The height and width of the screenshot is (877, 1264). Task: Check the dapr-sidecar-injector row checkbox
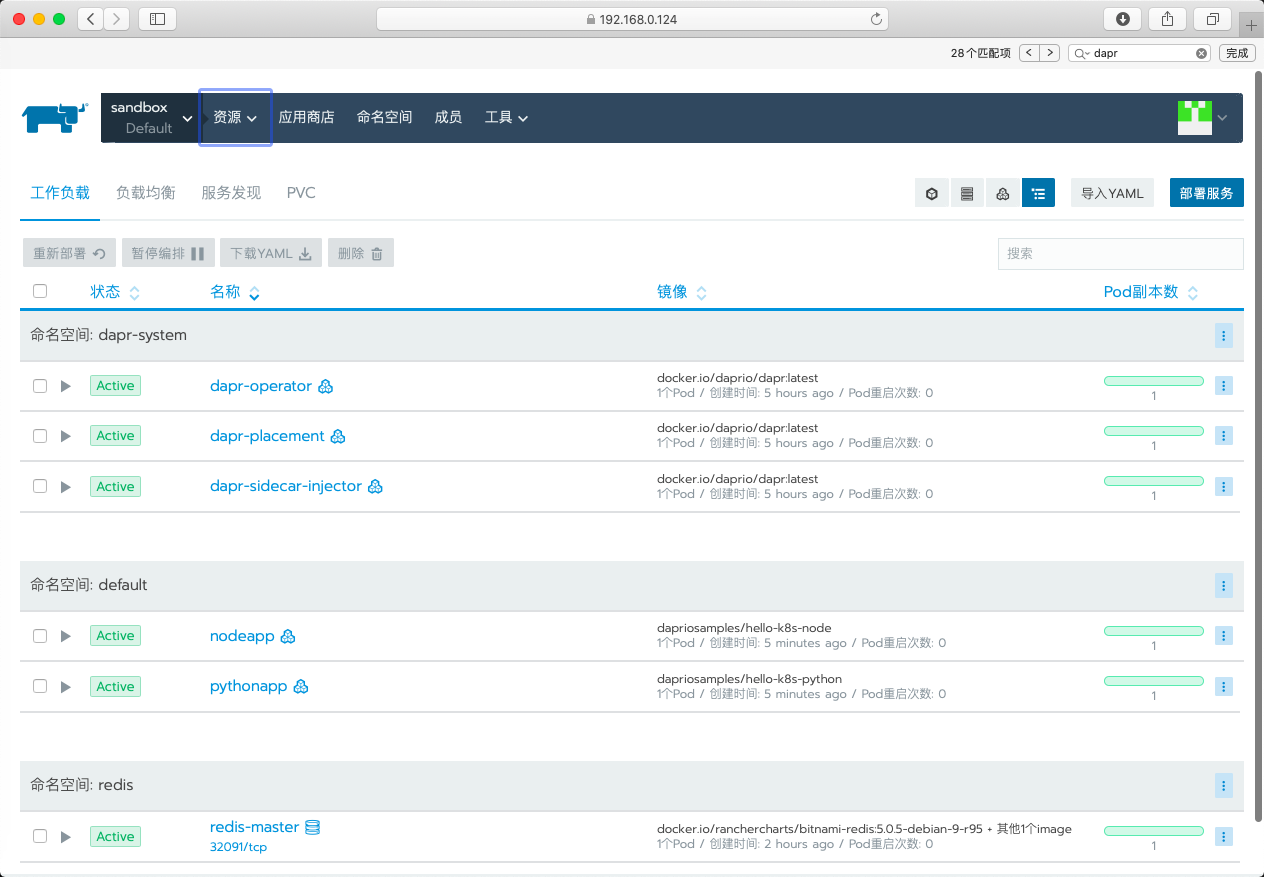coord(40,486)
